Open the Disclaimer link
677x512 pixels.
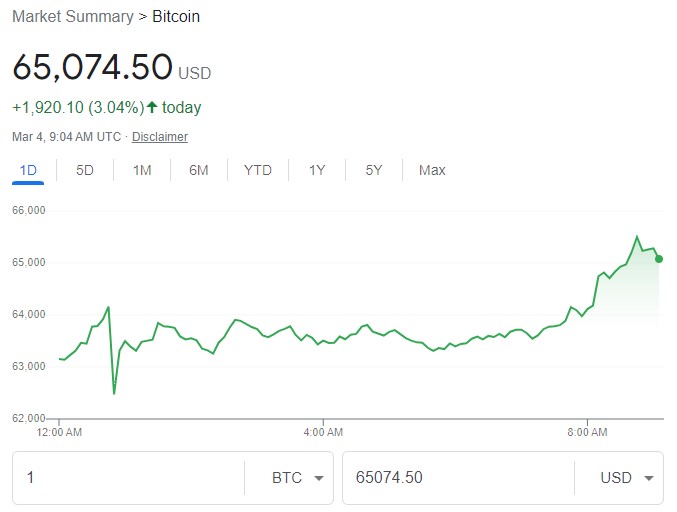click(160, 137)
